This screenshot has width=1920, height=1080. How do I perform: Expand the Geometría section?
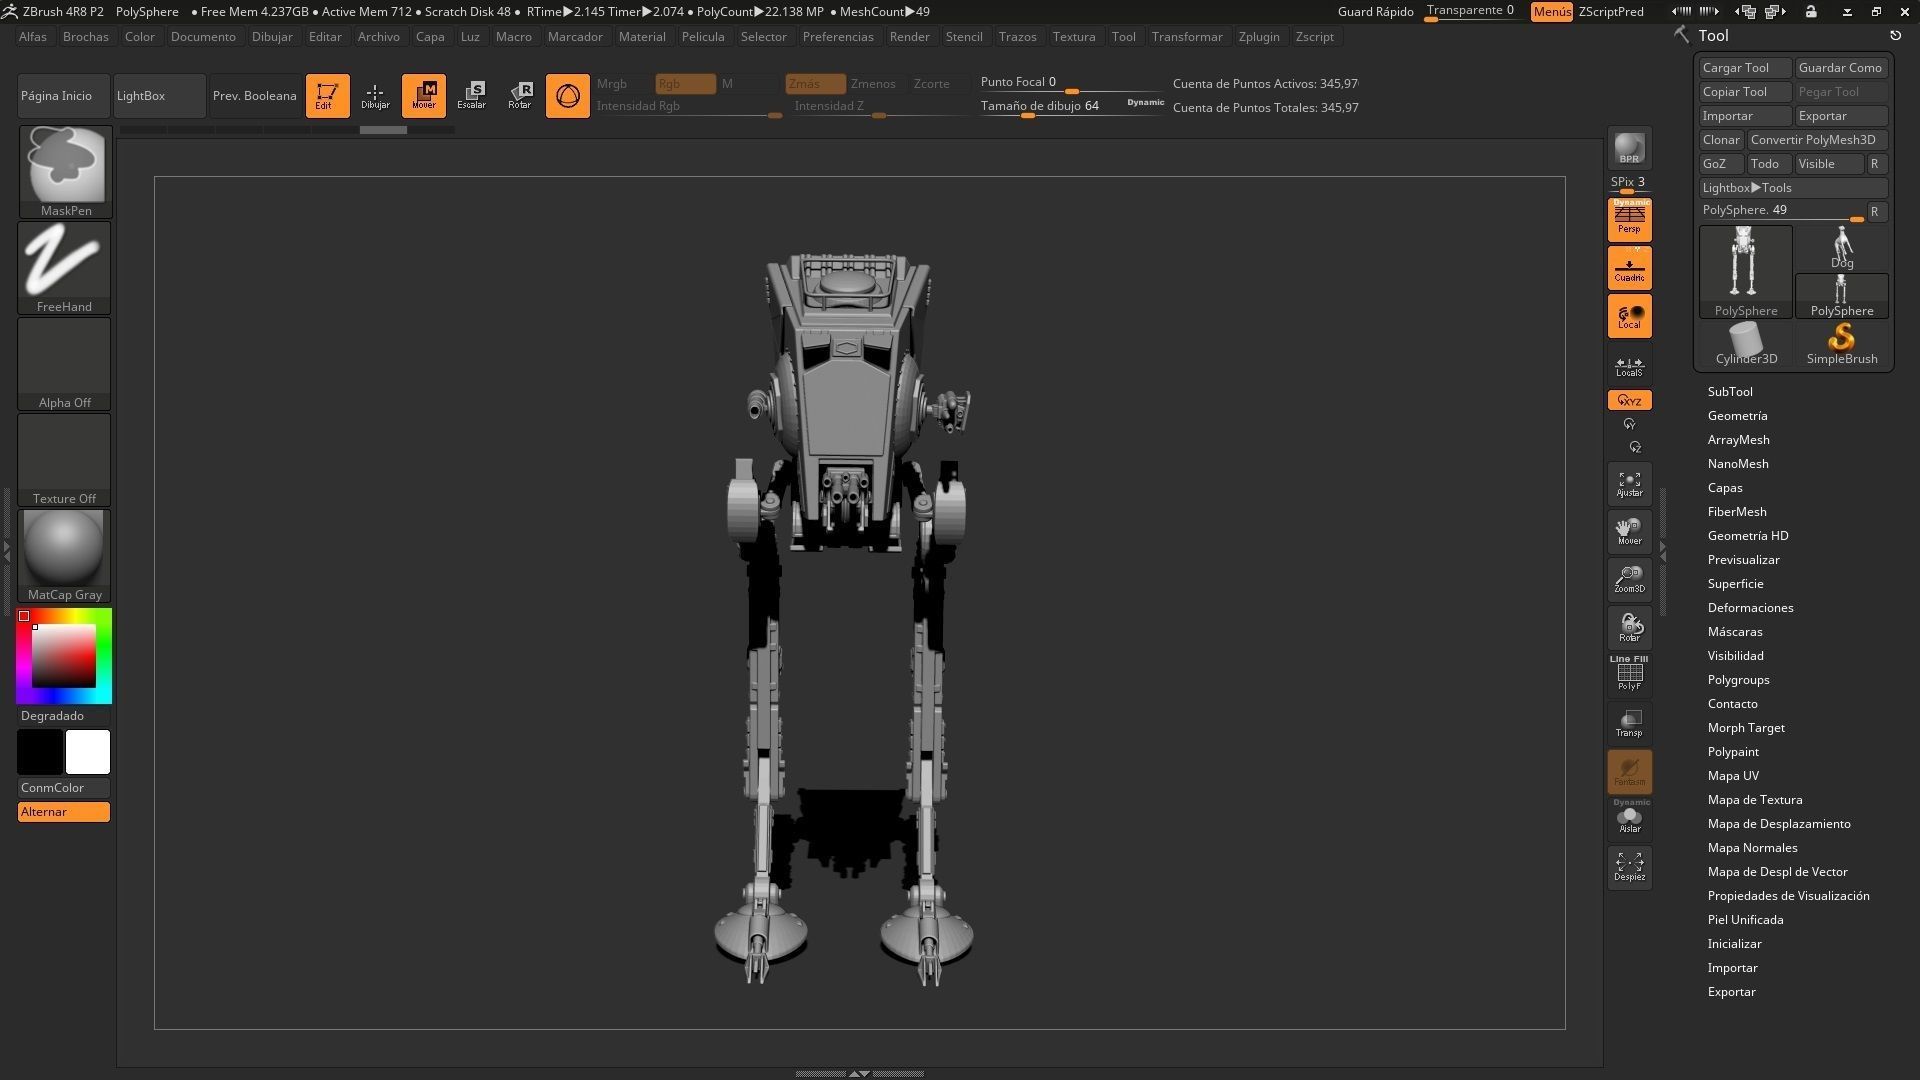pyautogui.click(x=1737, y=416)
